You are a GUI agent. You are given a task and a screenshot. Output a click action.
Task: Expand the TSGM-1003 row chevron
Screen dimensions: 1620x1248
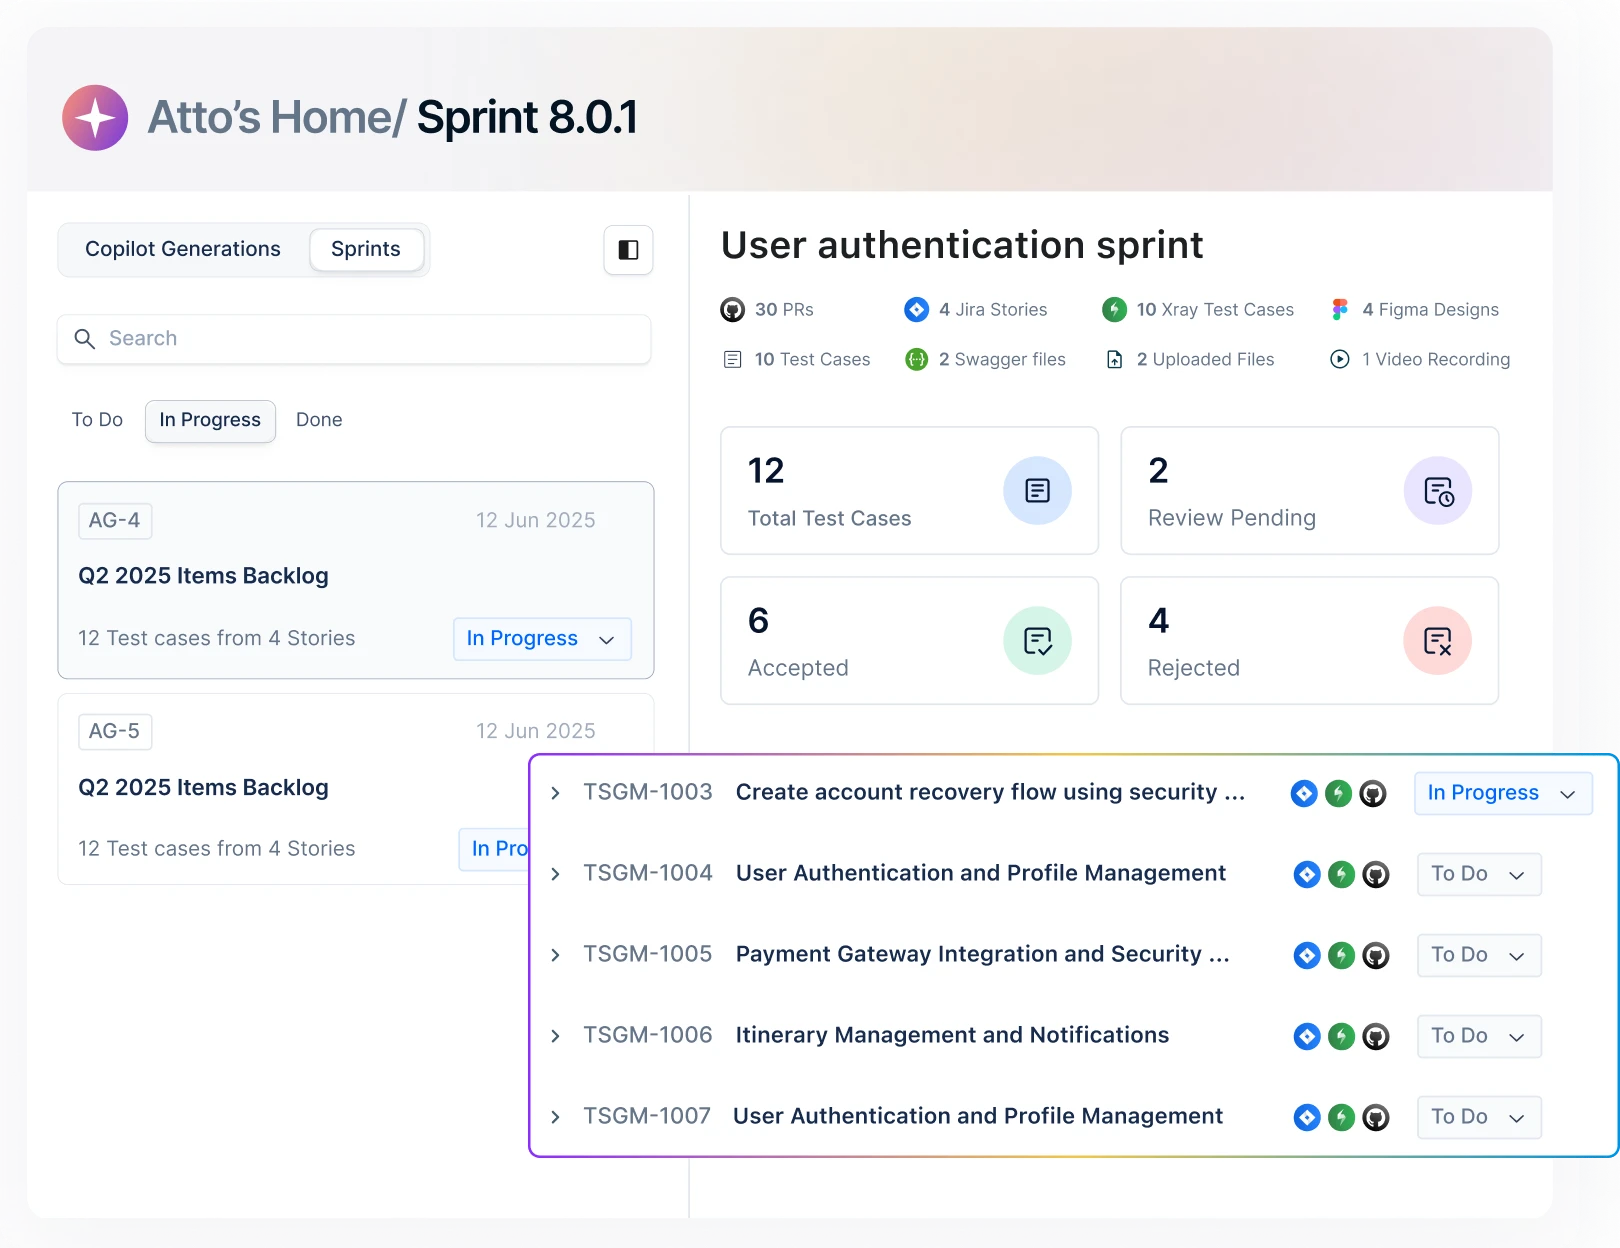pos(556,793)
